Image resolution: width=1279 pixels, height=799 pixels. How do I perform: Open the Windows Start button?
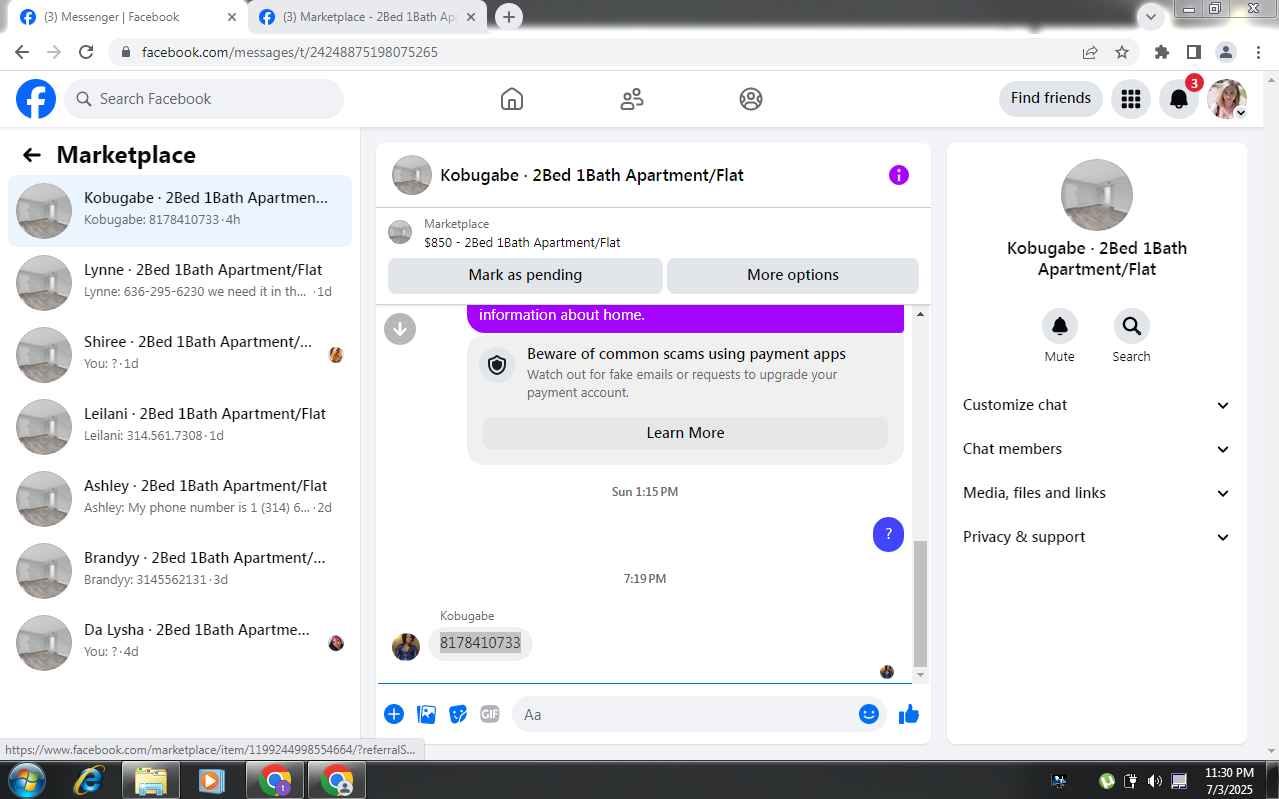(25, 781)
